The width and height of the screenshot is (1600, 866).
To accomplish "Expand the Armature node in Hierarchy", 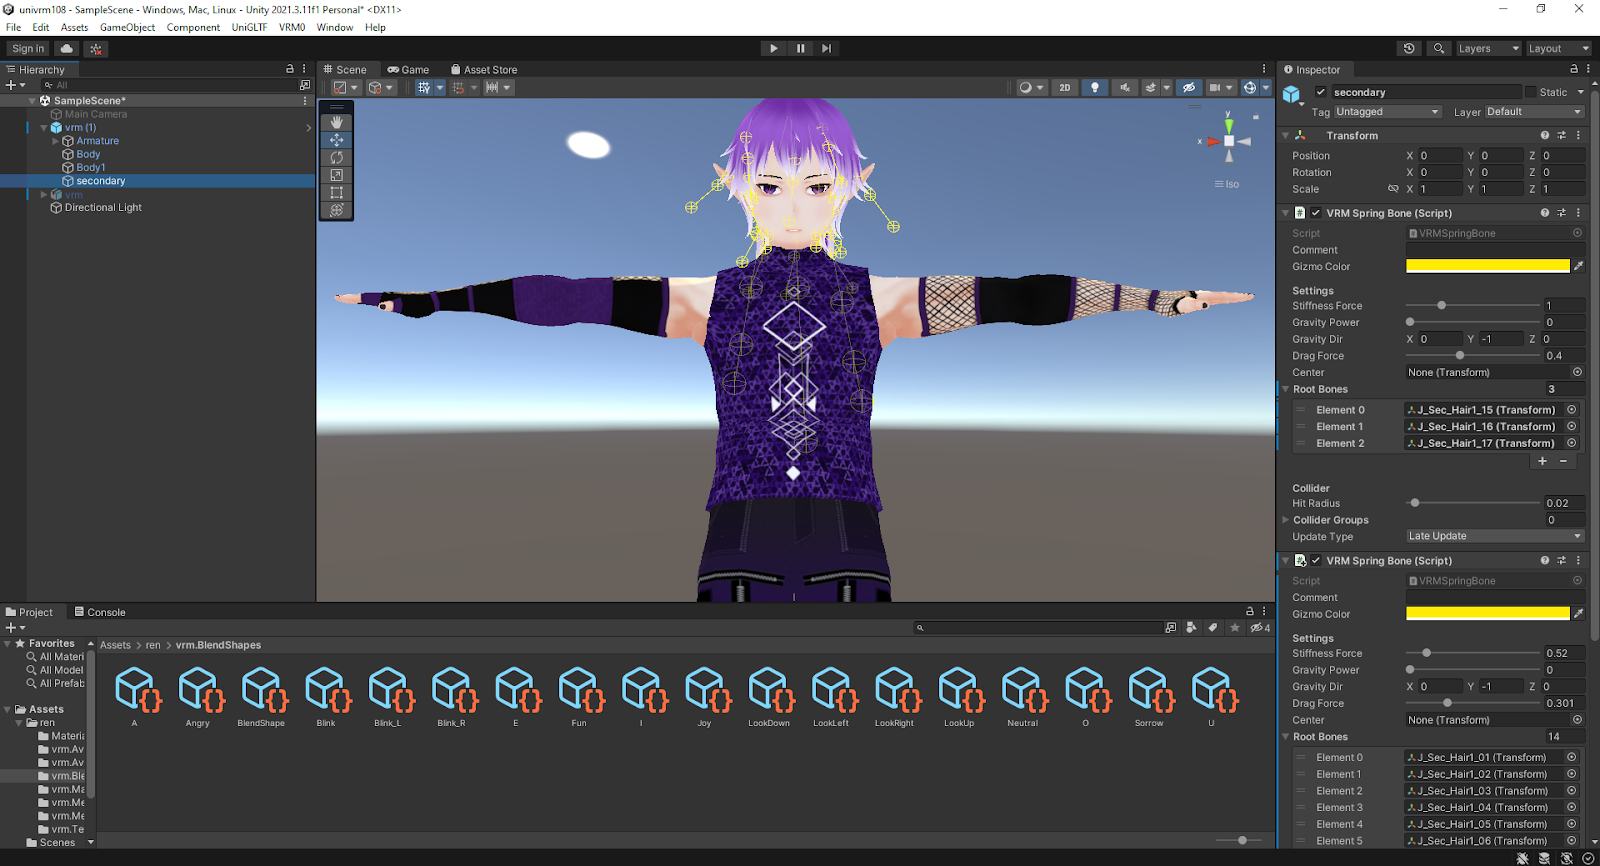I will point(56,141).
